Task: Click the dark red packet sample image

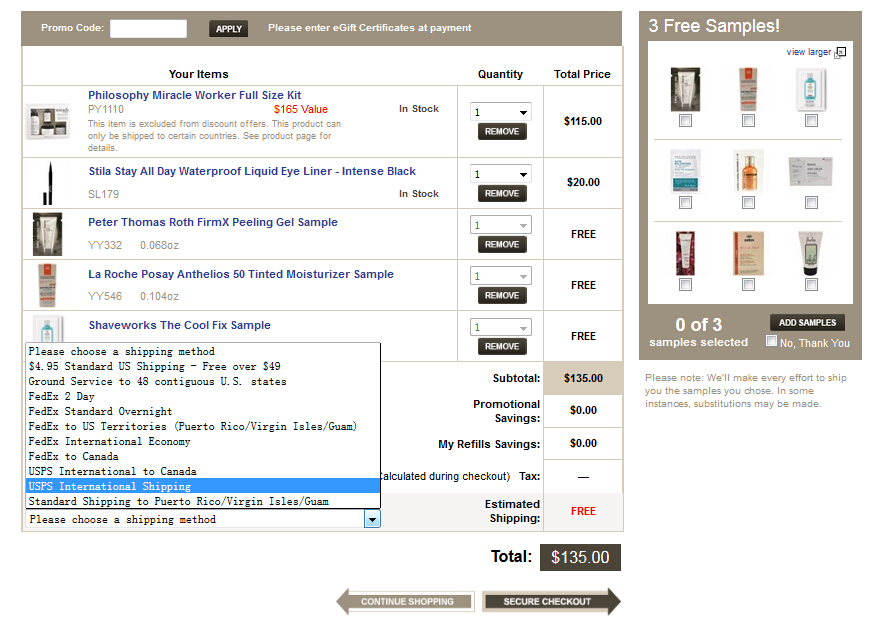Action: pyautogui.click(x=685, y=253)
